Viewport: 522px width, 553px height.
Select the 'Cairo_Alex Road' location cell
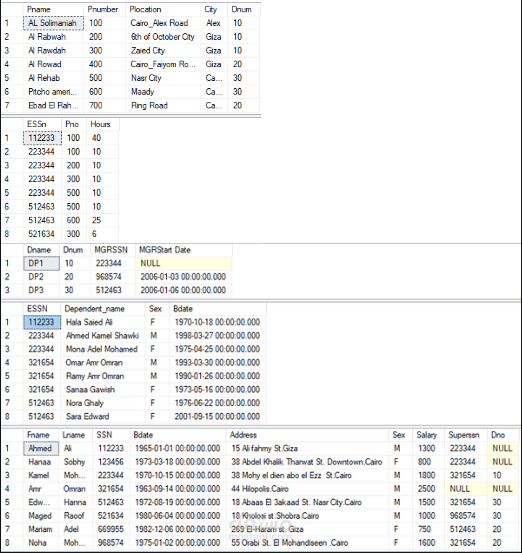click(163, 23)
